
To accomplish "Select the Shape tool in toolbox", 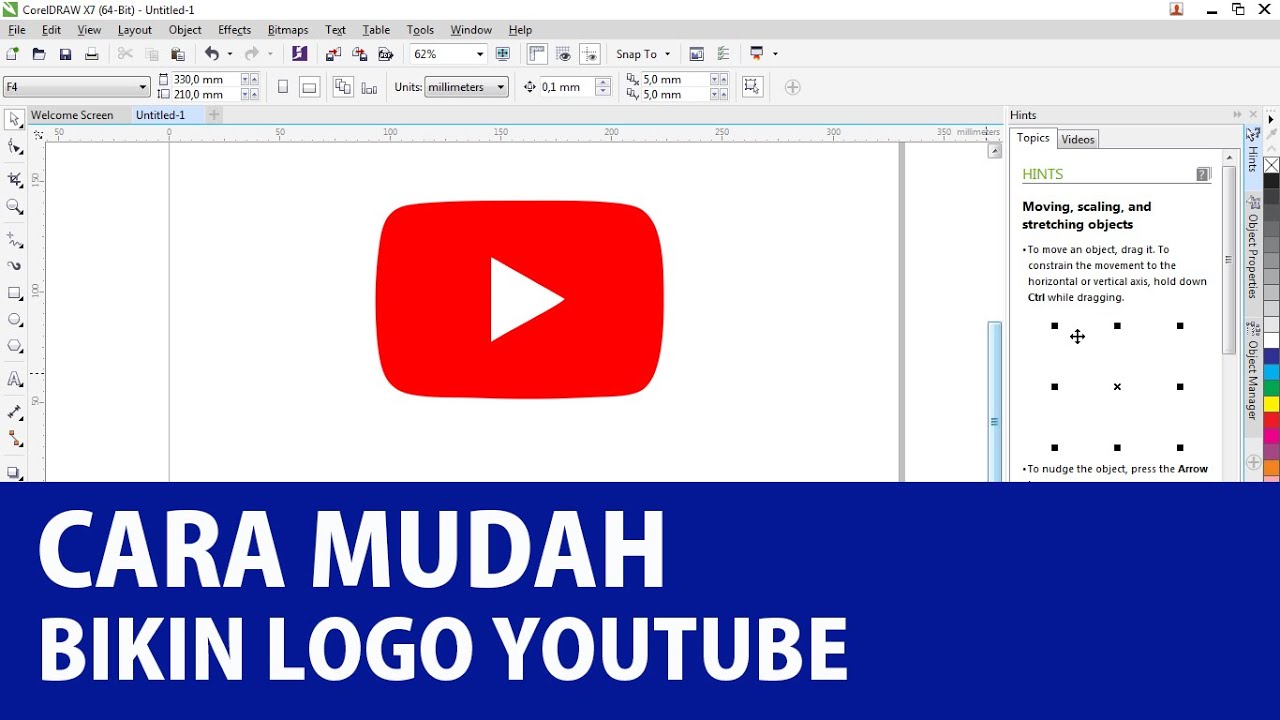I will tap(14, 148).
